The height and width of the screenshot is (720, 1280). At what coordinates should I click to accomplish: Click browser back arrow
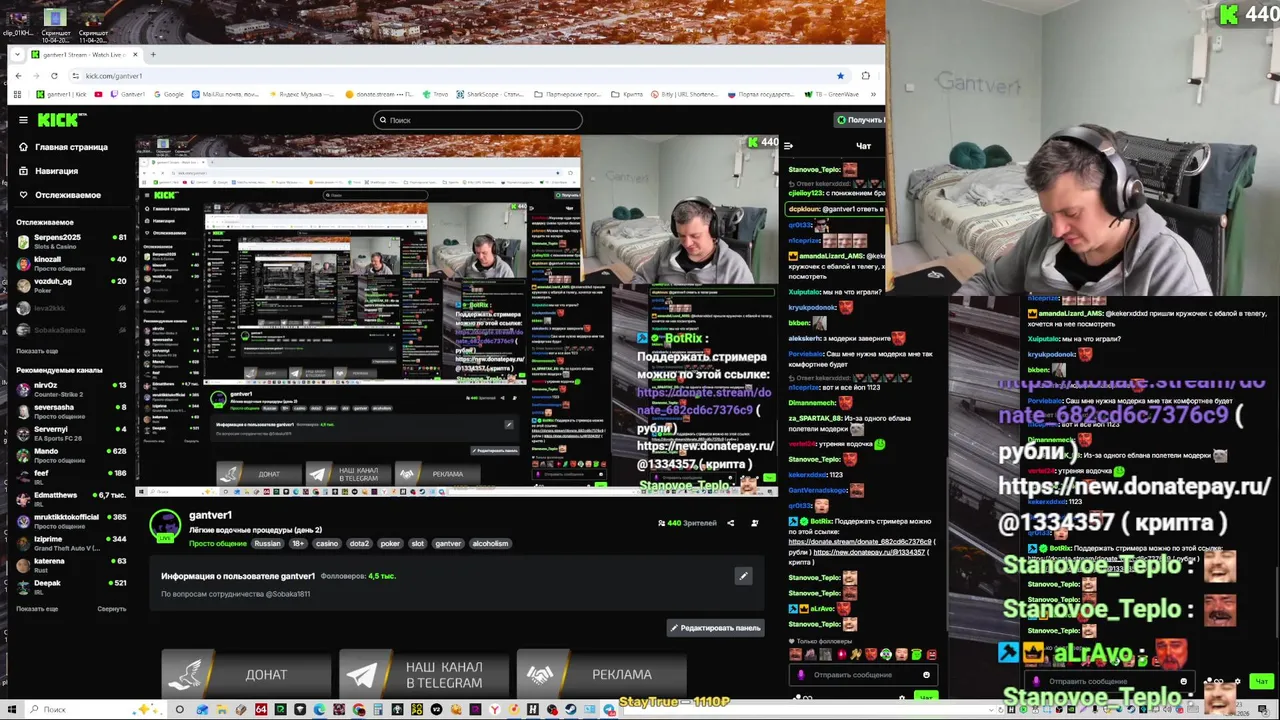point(18,76)
